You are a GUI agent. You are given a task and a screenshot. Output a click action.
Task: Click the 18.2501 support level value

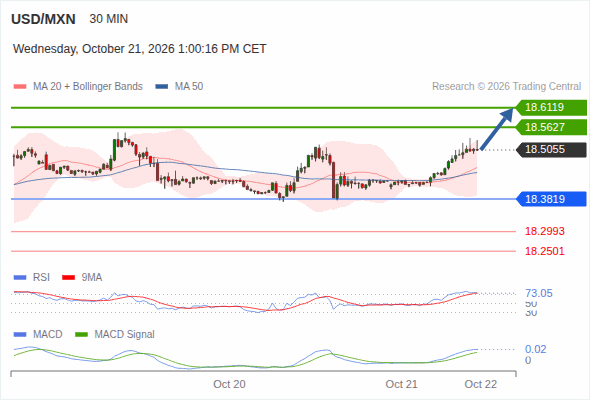pyautogui.click(x=545, y=251)
